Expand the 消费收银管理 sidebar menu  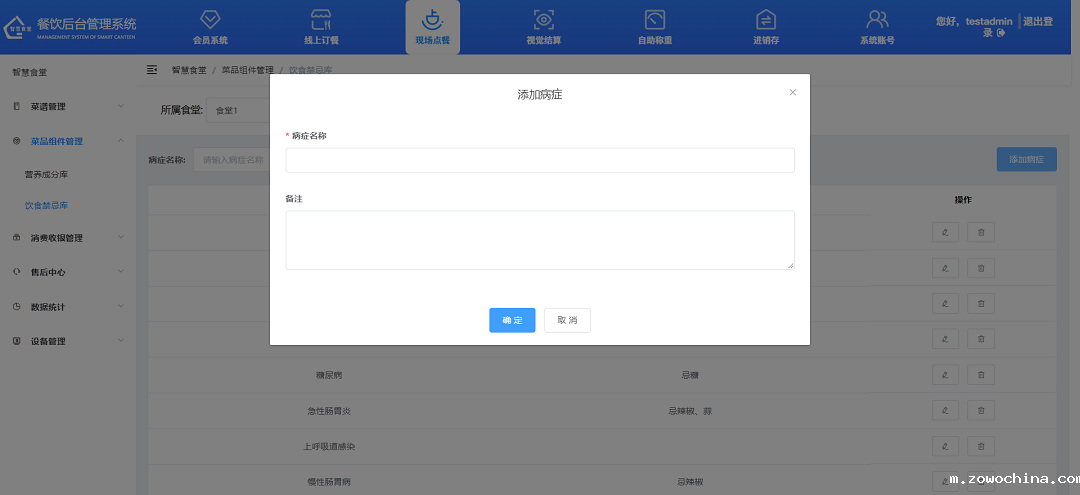68,238
